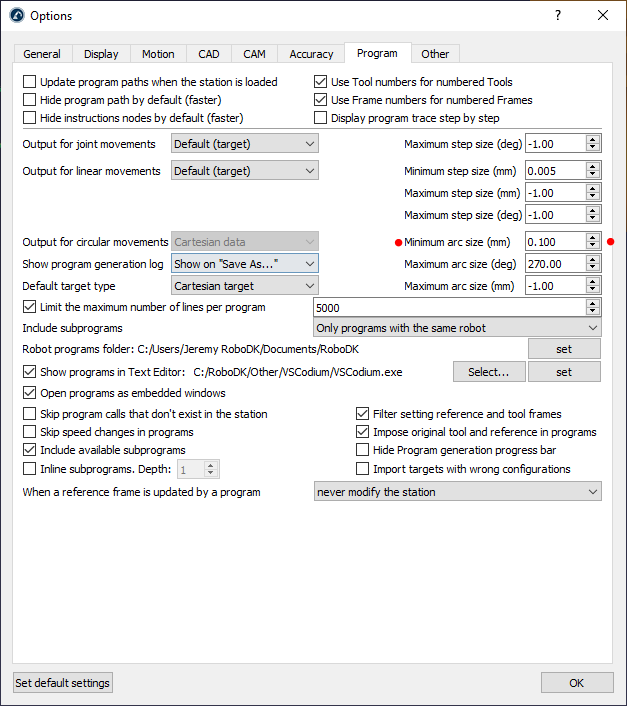The height and width of the screenshot is (706, 627).
Task: Check Skip speed changes in programs
Action: click(30, 432)
